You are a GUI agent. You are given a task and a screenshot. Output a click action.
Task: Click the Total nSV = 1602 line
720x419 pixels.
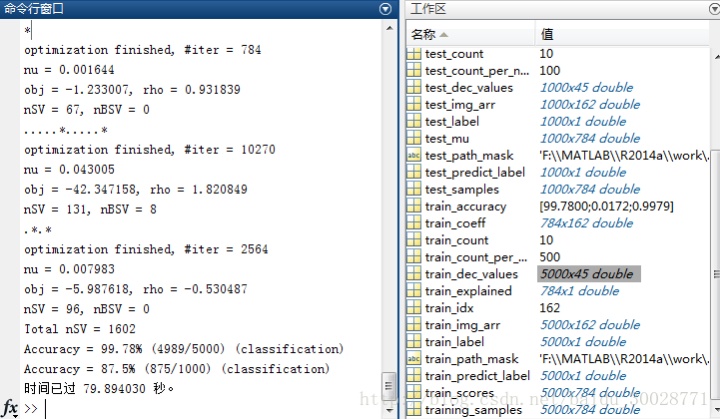click(80, 329)
